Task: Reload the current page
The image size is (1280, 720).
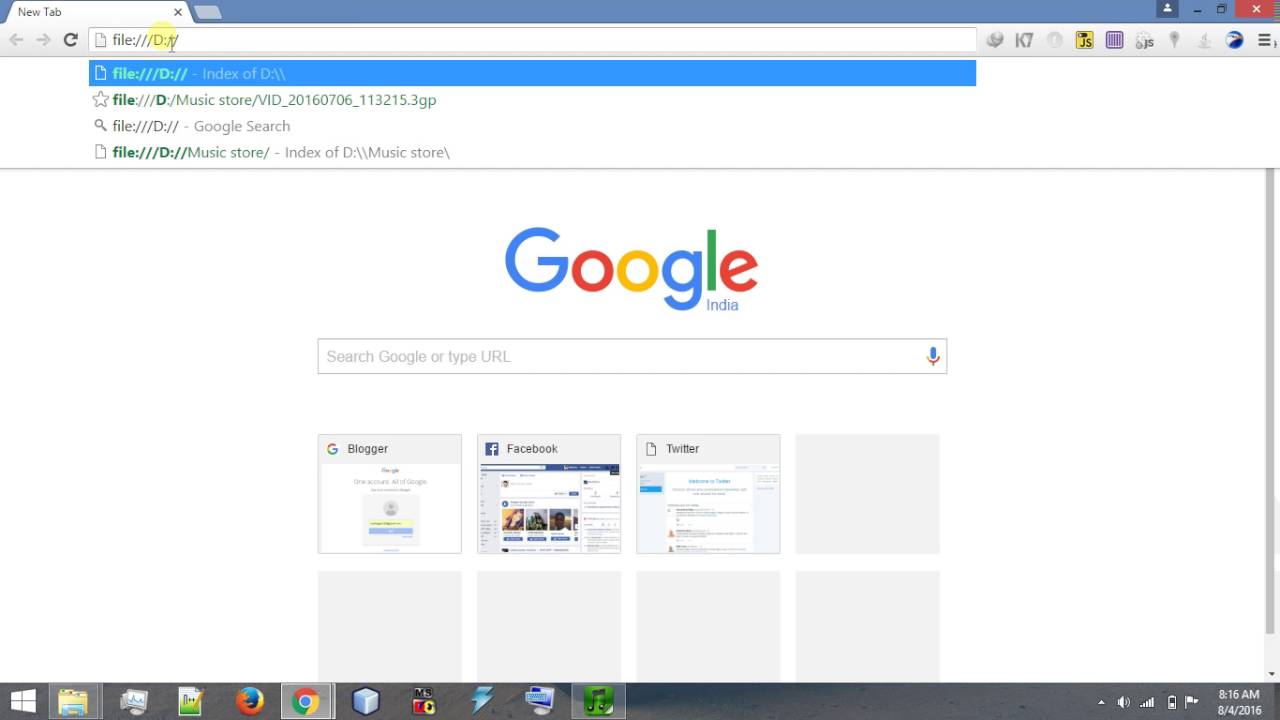Action: click(70, 40)
